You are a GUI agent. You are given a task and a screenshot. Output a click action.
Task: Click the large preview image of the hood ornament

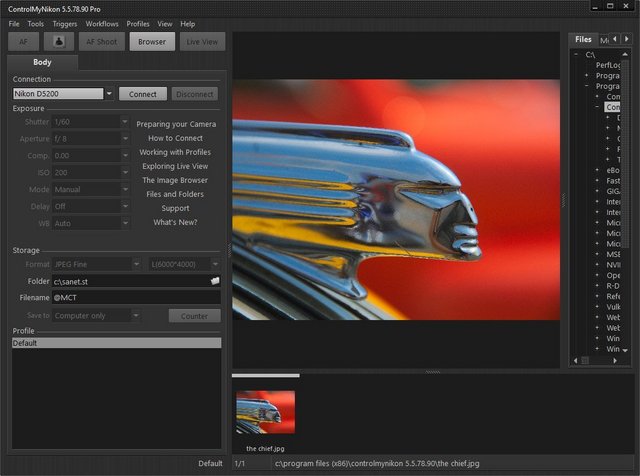tap(396, 200)
